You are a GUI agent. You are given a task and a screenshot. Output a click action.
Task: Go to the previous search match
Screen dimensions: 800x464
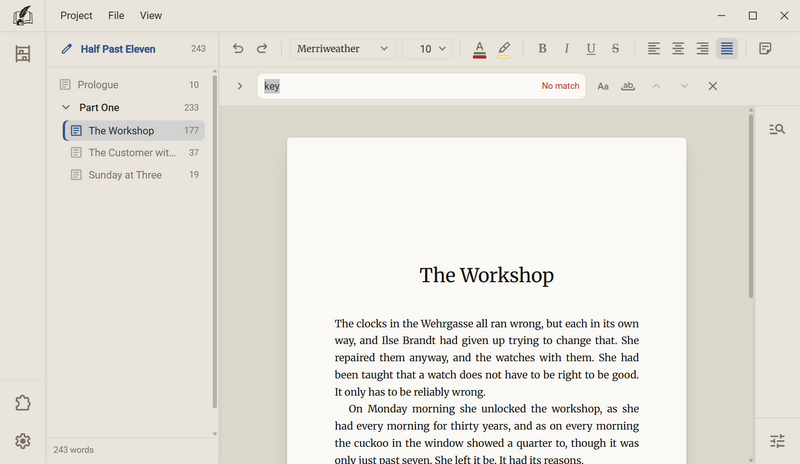(656, 86)
